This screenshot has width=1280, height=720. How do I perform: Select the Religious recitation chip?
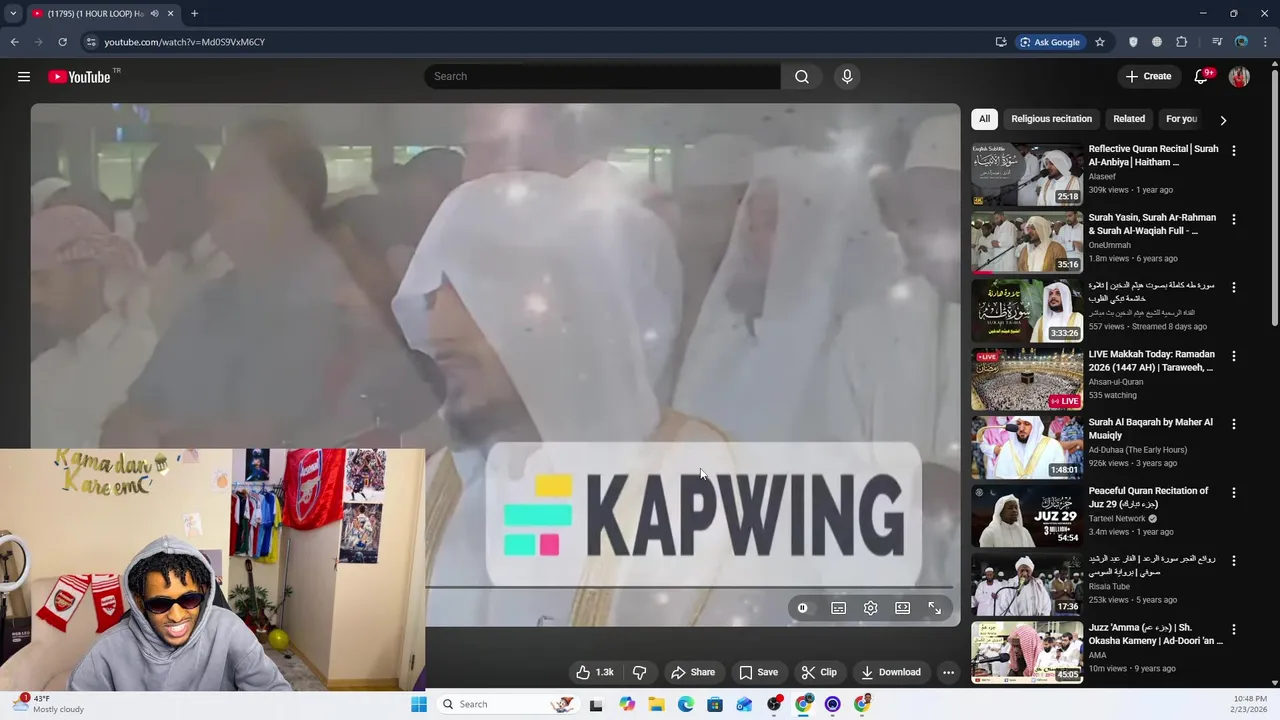point(1051,119)
